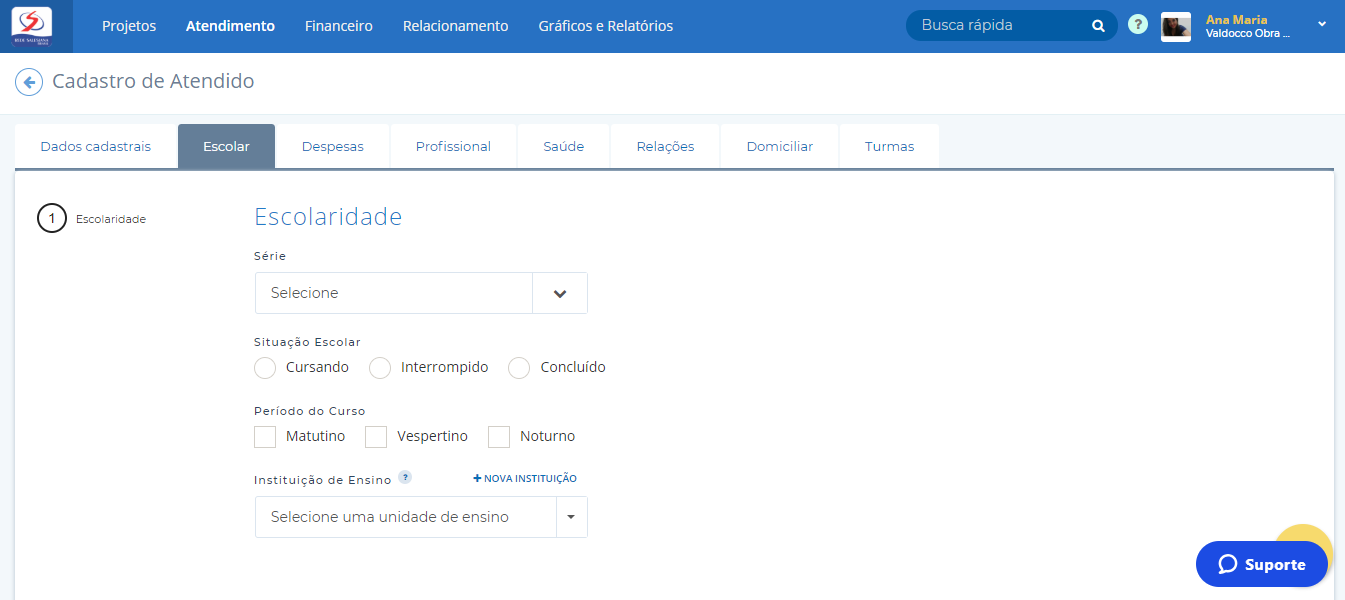The image size is (1345, 600).
Task: Click the Rede Salesiana logo icon
Action: [31, 26]
